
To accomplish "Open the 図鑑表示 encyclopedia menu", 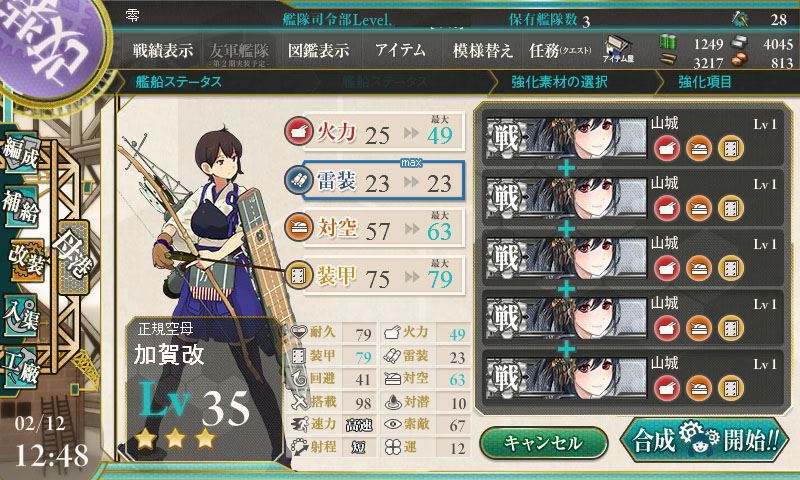I will pos(318,50).
